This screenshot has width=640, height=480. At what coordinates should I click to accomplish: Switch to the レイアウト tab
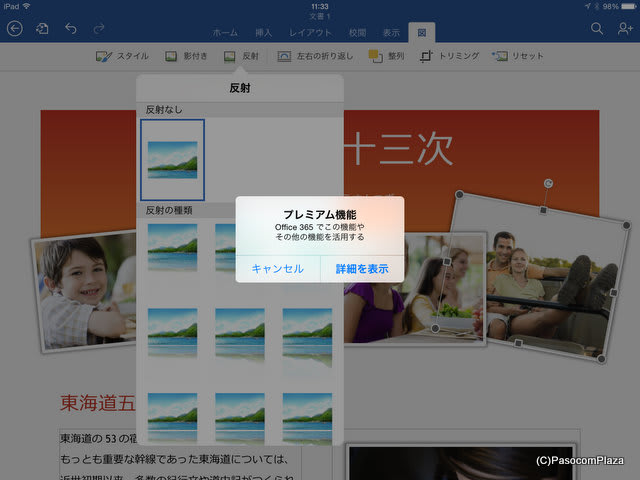tap(310, 33)
